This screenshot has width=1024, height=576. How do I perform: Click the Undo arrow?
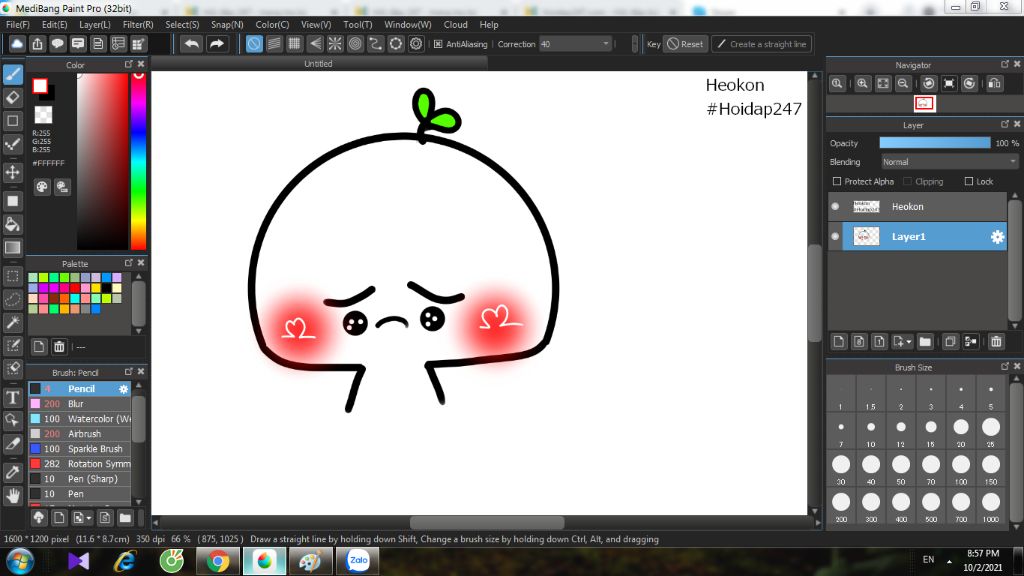point(191,44)
